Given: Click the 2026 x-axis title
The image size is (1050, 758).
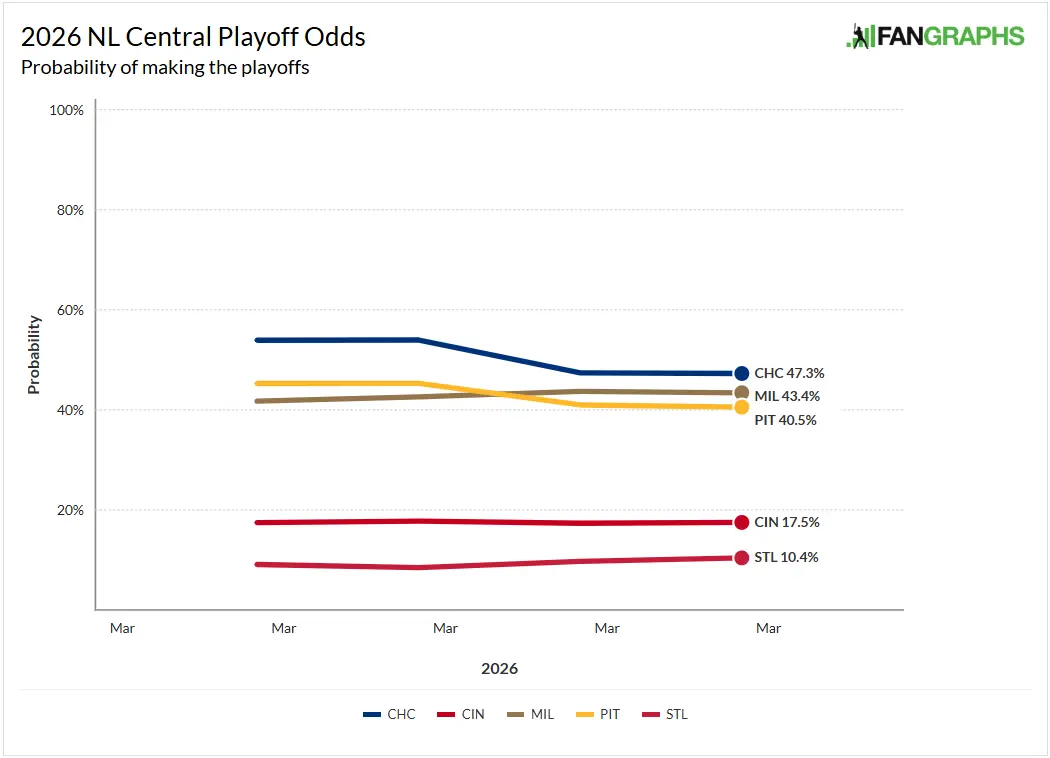Looking at the screenshot, I should [499, 668].
